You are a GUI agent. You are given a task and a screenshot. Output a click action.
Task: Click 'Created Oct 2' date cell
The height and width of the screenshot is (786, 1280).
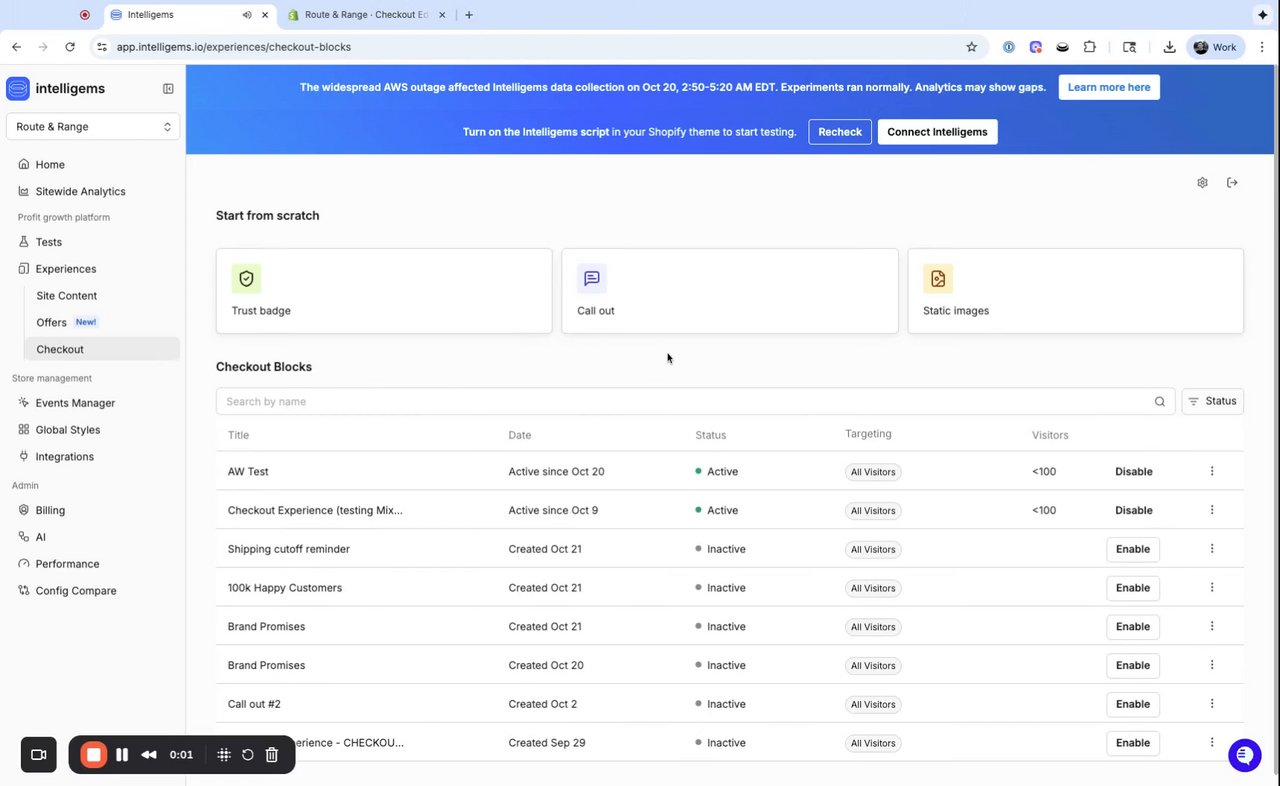tap(543, 704)
